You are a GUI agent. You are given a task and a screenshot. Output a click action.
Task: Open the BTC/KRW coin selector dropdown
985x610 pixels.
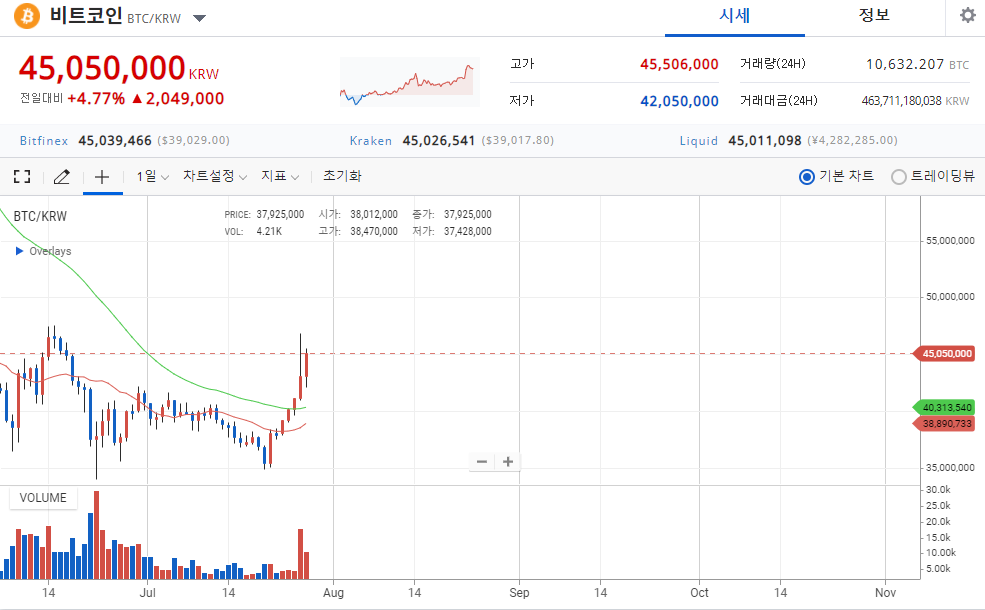[199, 18]
